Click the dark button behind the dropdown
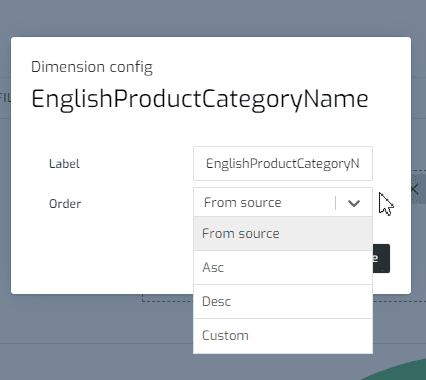The image size is (426, 380). [x=381, y=258]
